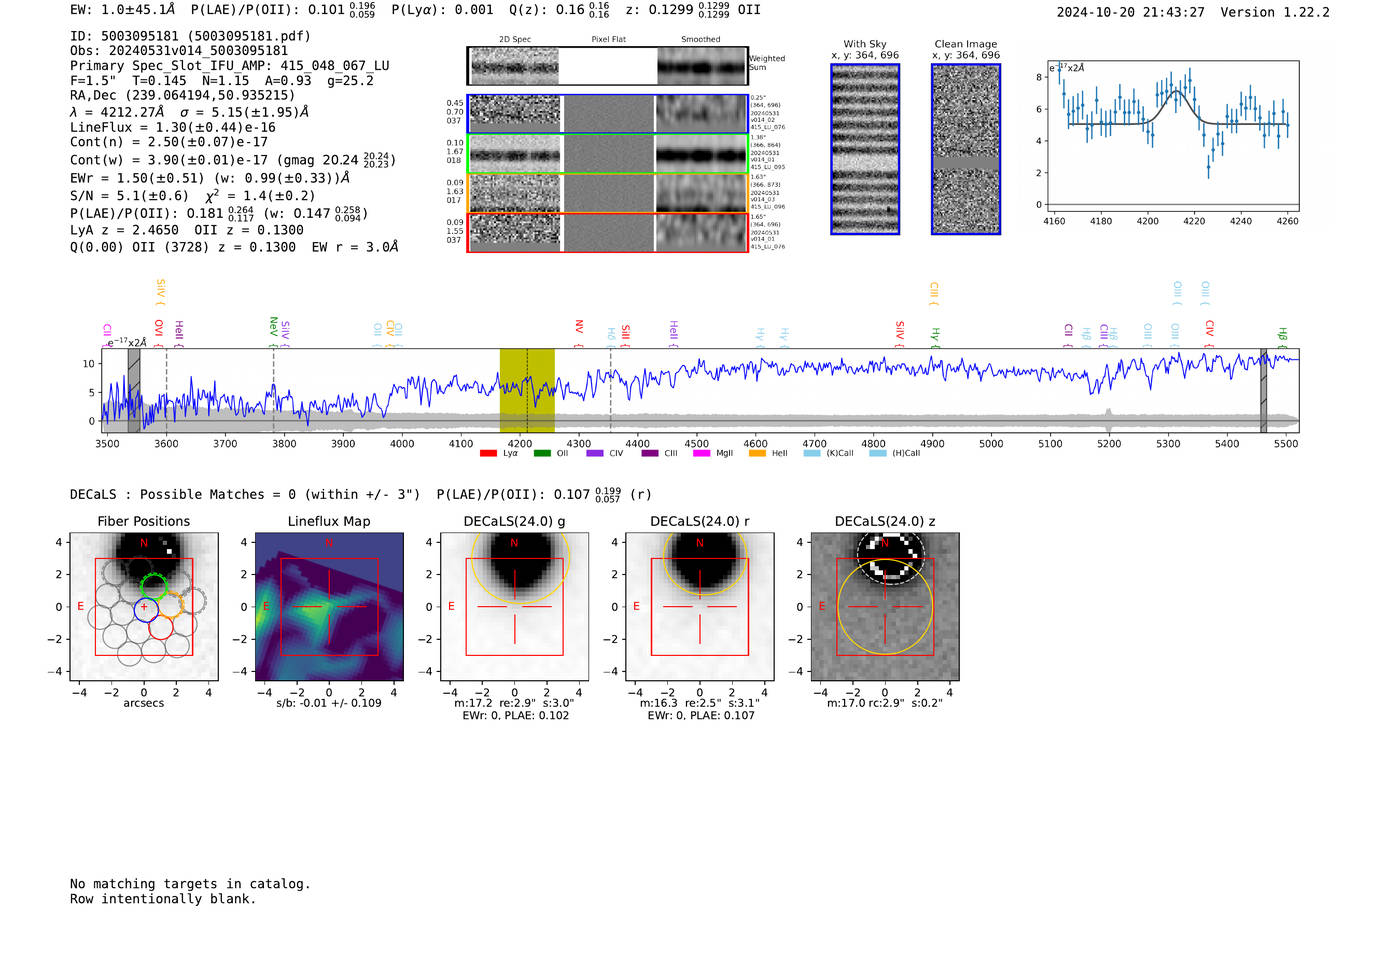Click the green fiber circle in Fiber Positions

pos(154,587)
